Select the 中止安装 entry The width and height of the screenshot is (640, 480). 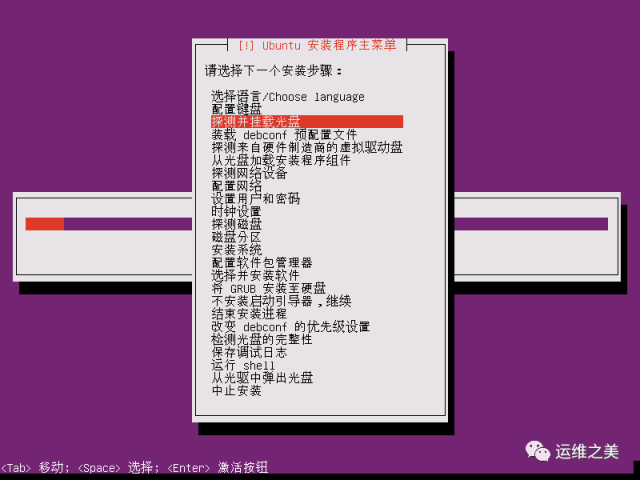click(x=236, y=391)
